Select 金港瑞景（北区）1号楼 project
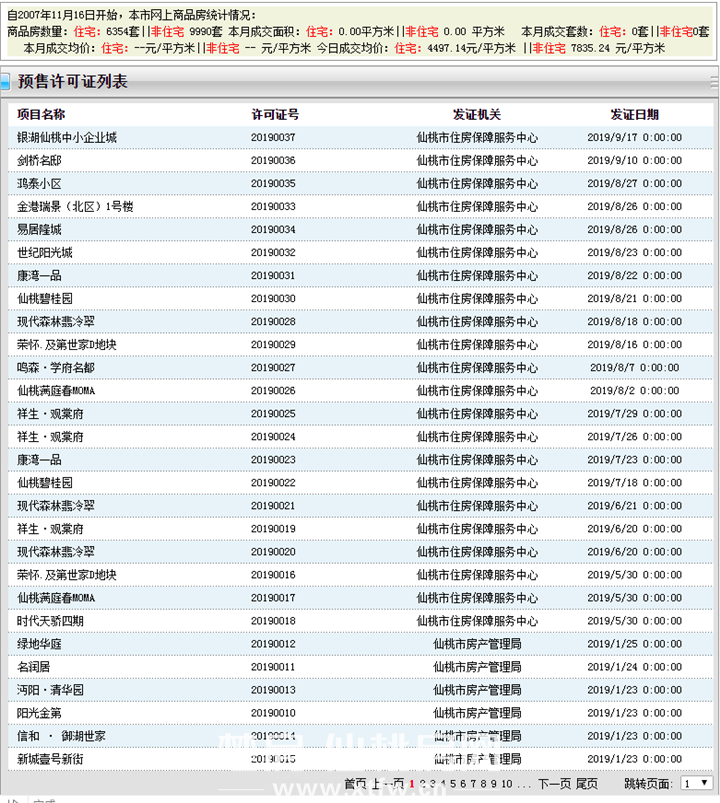Screen dimensions: 720x803 tap(75, 206)
